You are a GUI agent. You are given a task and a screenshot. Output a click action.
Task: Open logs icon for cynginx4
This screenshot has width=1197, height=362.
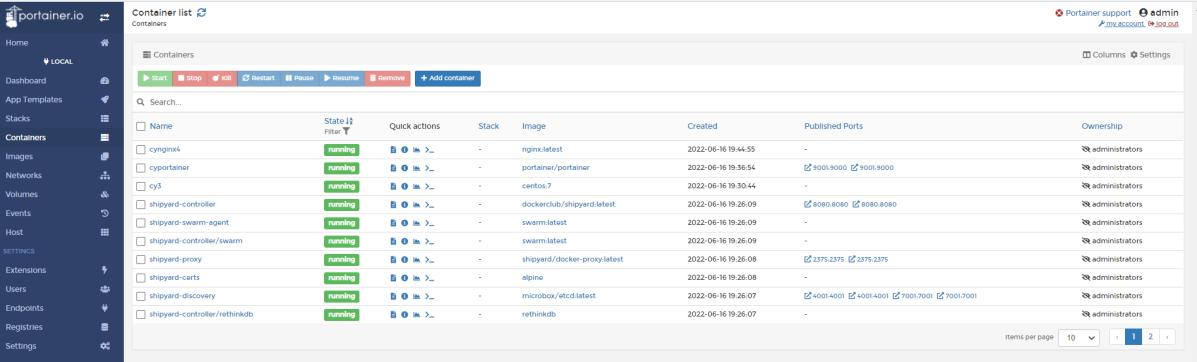[x=392, y=150]
